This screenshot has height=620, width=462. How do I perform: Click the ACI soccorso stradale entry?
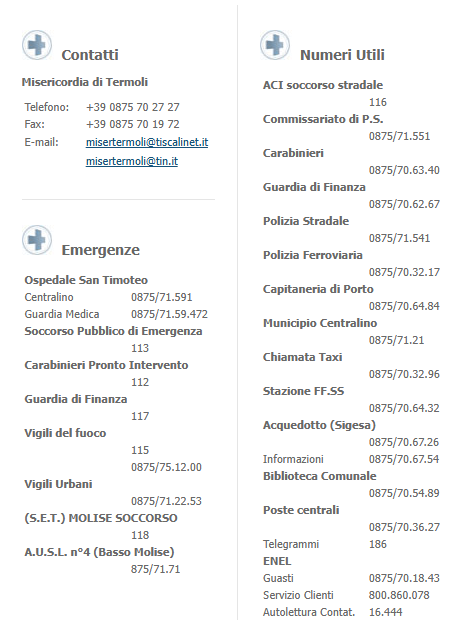click(x=323, y=85)
